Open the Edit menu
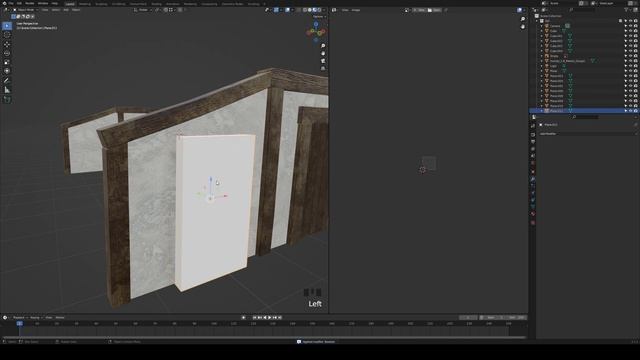This screenshot has height=360, width=640. pos(19,3)
